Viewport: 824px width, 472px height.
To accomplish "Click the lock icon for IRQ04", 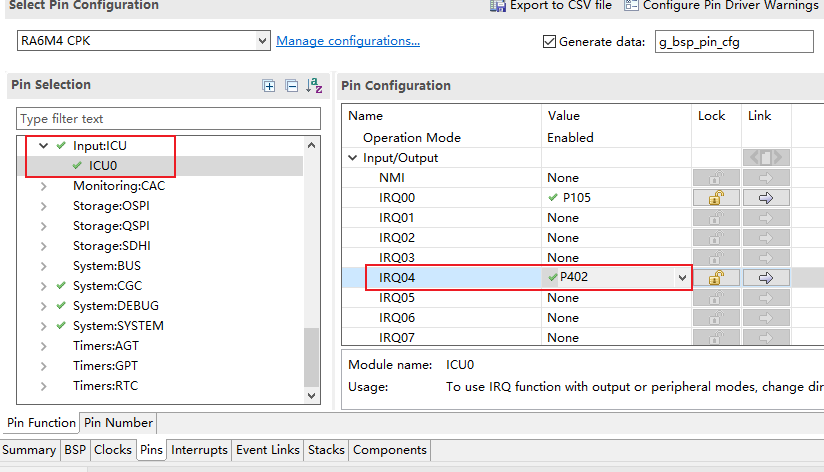I will tap(715, 278).
